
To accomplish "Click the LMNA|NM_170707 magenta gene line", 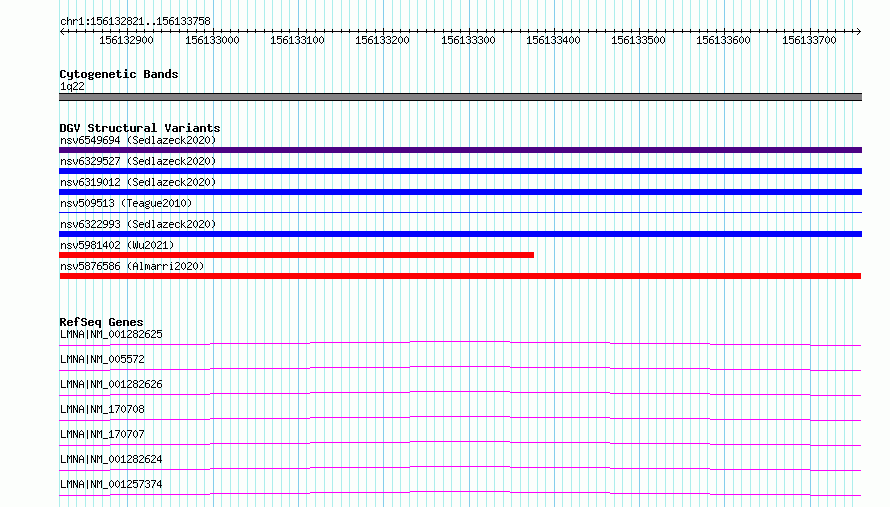I will pyautogui.click(x=460, y=443).
